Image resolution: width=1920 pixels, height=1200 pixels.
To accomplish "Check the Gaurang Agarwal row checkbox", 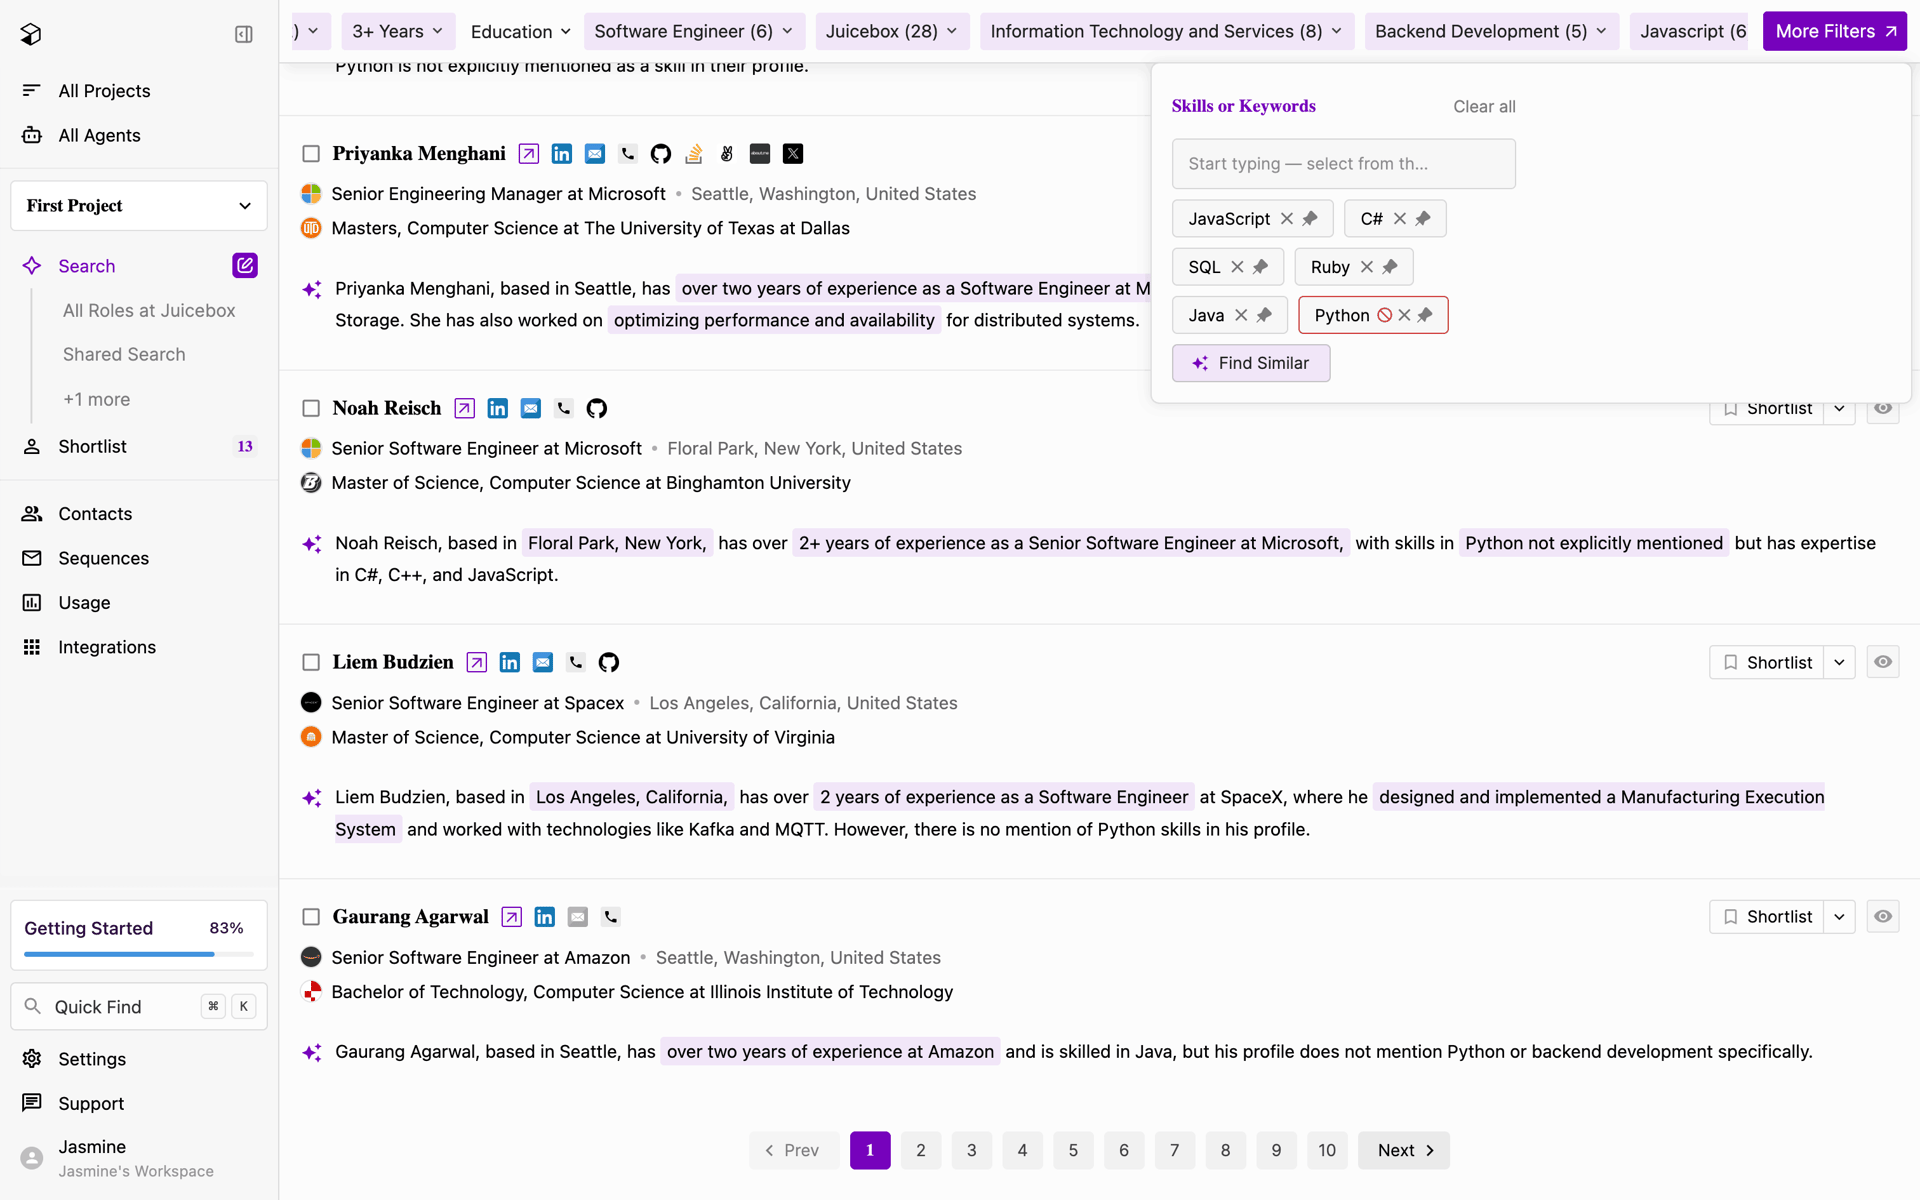I will click(x=311, y=917).
